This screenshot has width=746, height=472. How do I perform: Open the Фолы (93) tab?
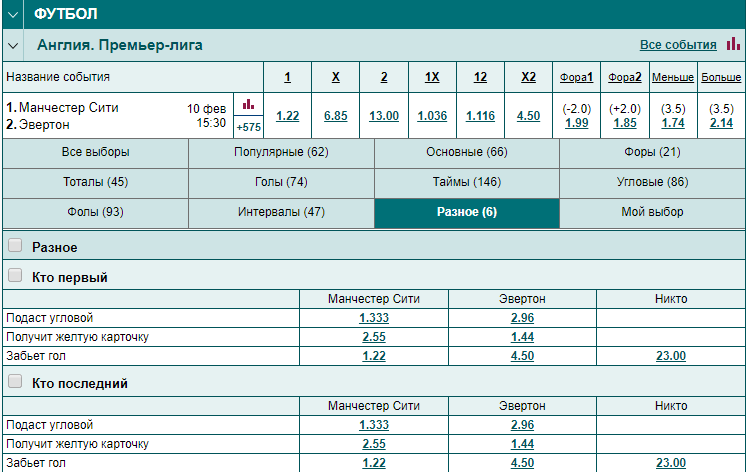point(96,212)
